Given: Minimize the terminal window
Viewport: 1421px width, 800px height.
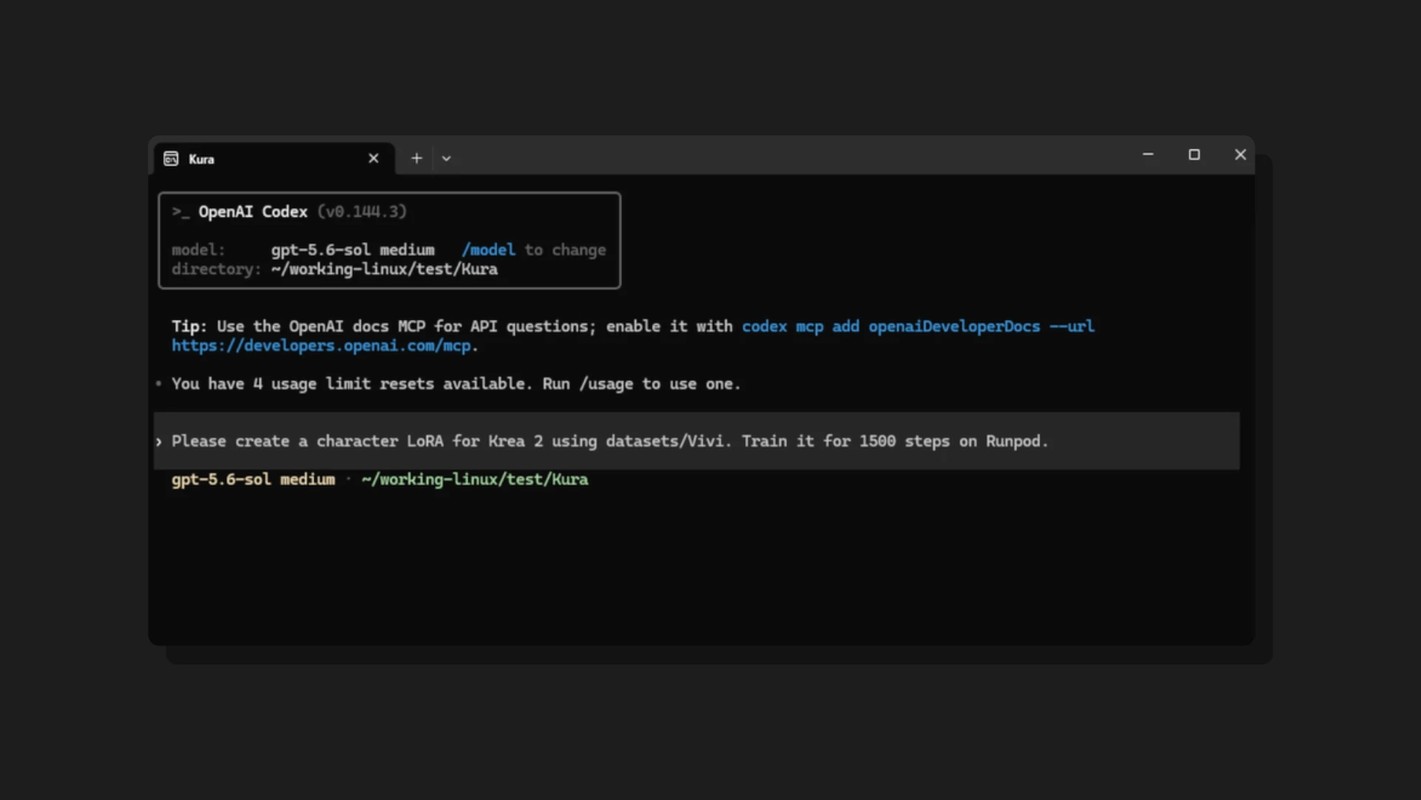Looking at the screenshot, I should pyautogui.click(x=1148, y=155).
